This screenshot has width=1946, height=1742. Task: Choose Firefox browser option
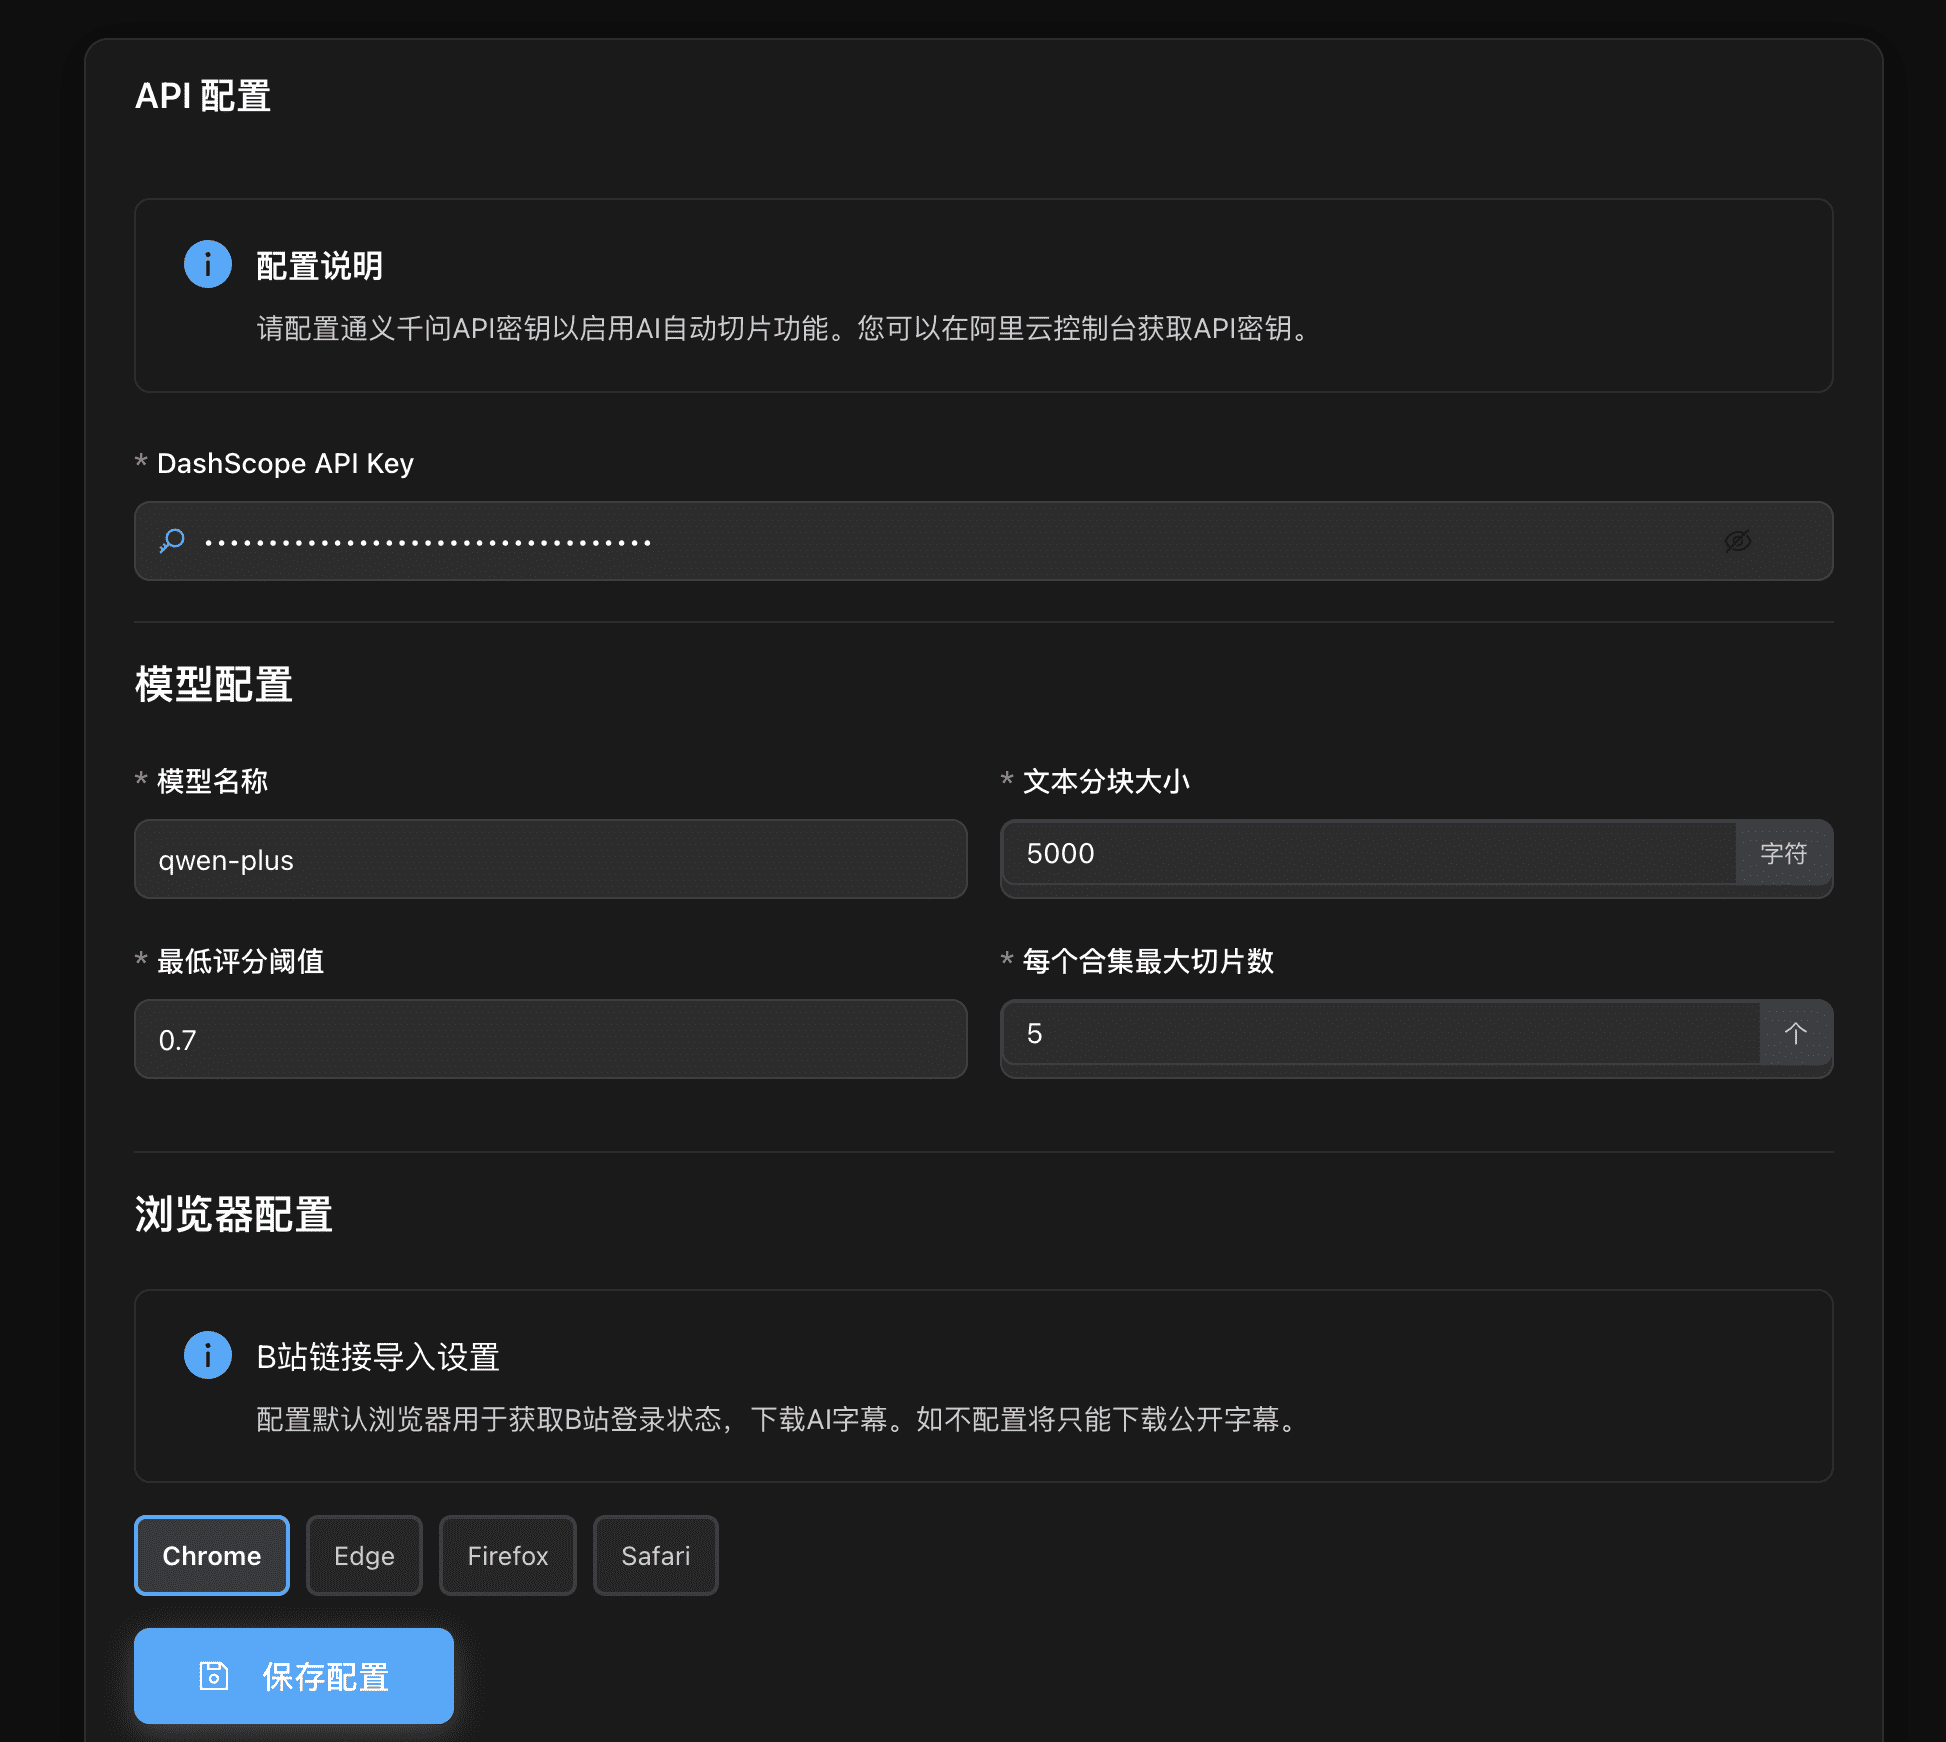tap(508, 1556)
